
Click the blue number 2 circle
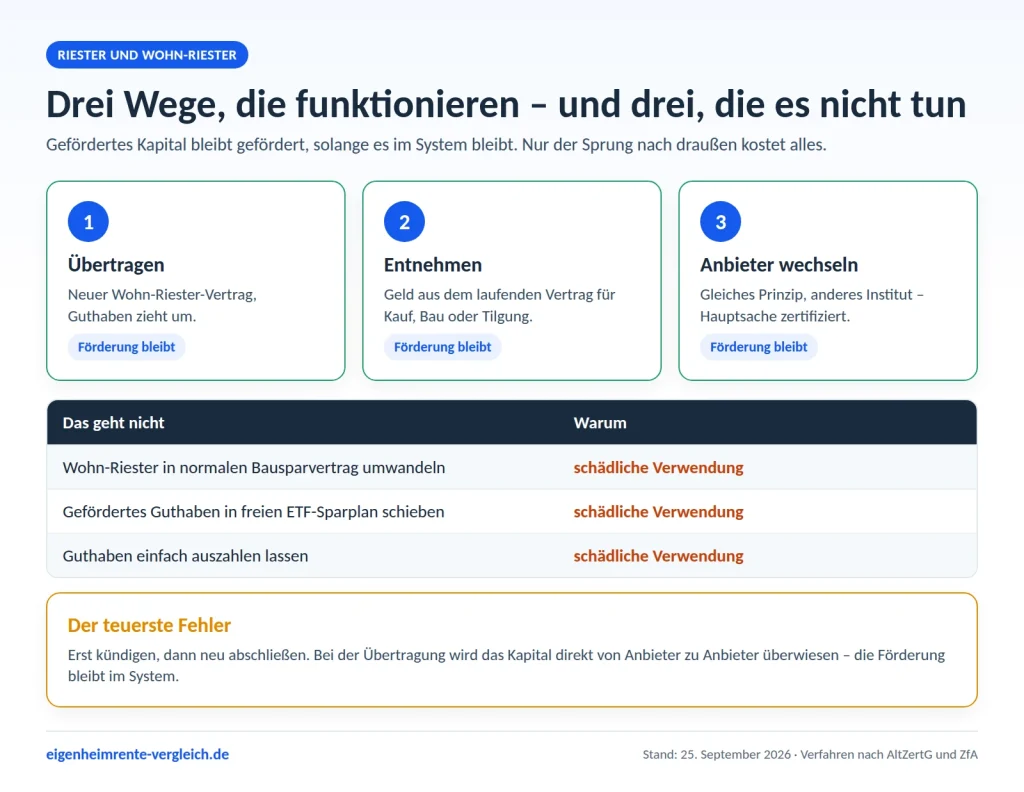404,222
